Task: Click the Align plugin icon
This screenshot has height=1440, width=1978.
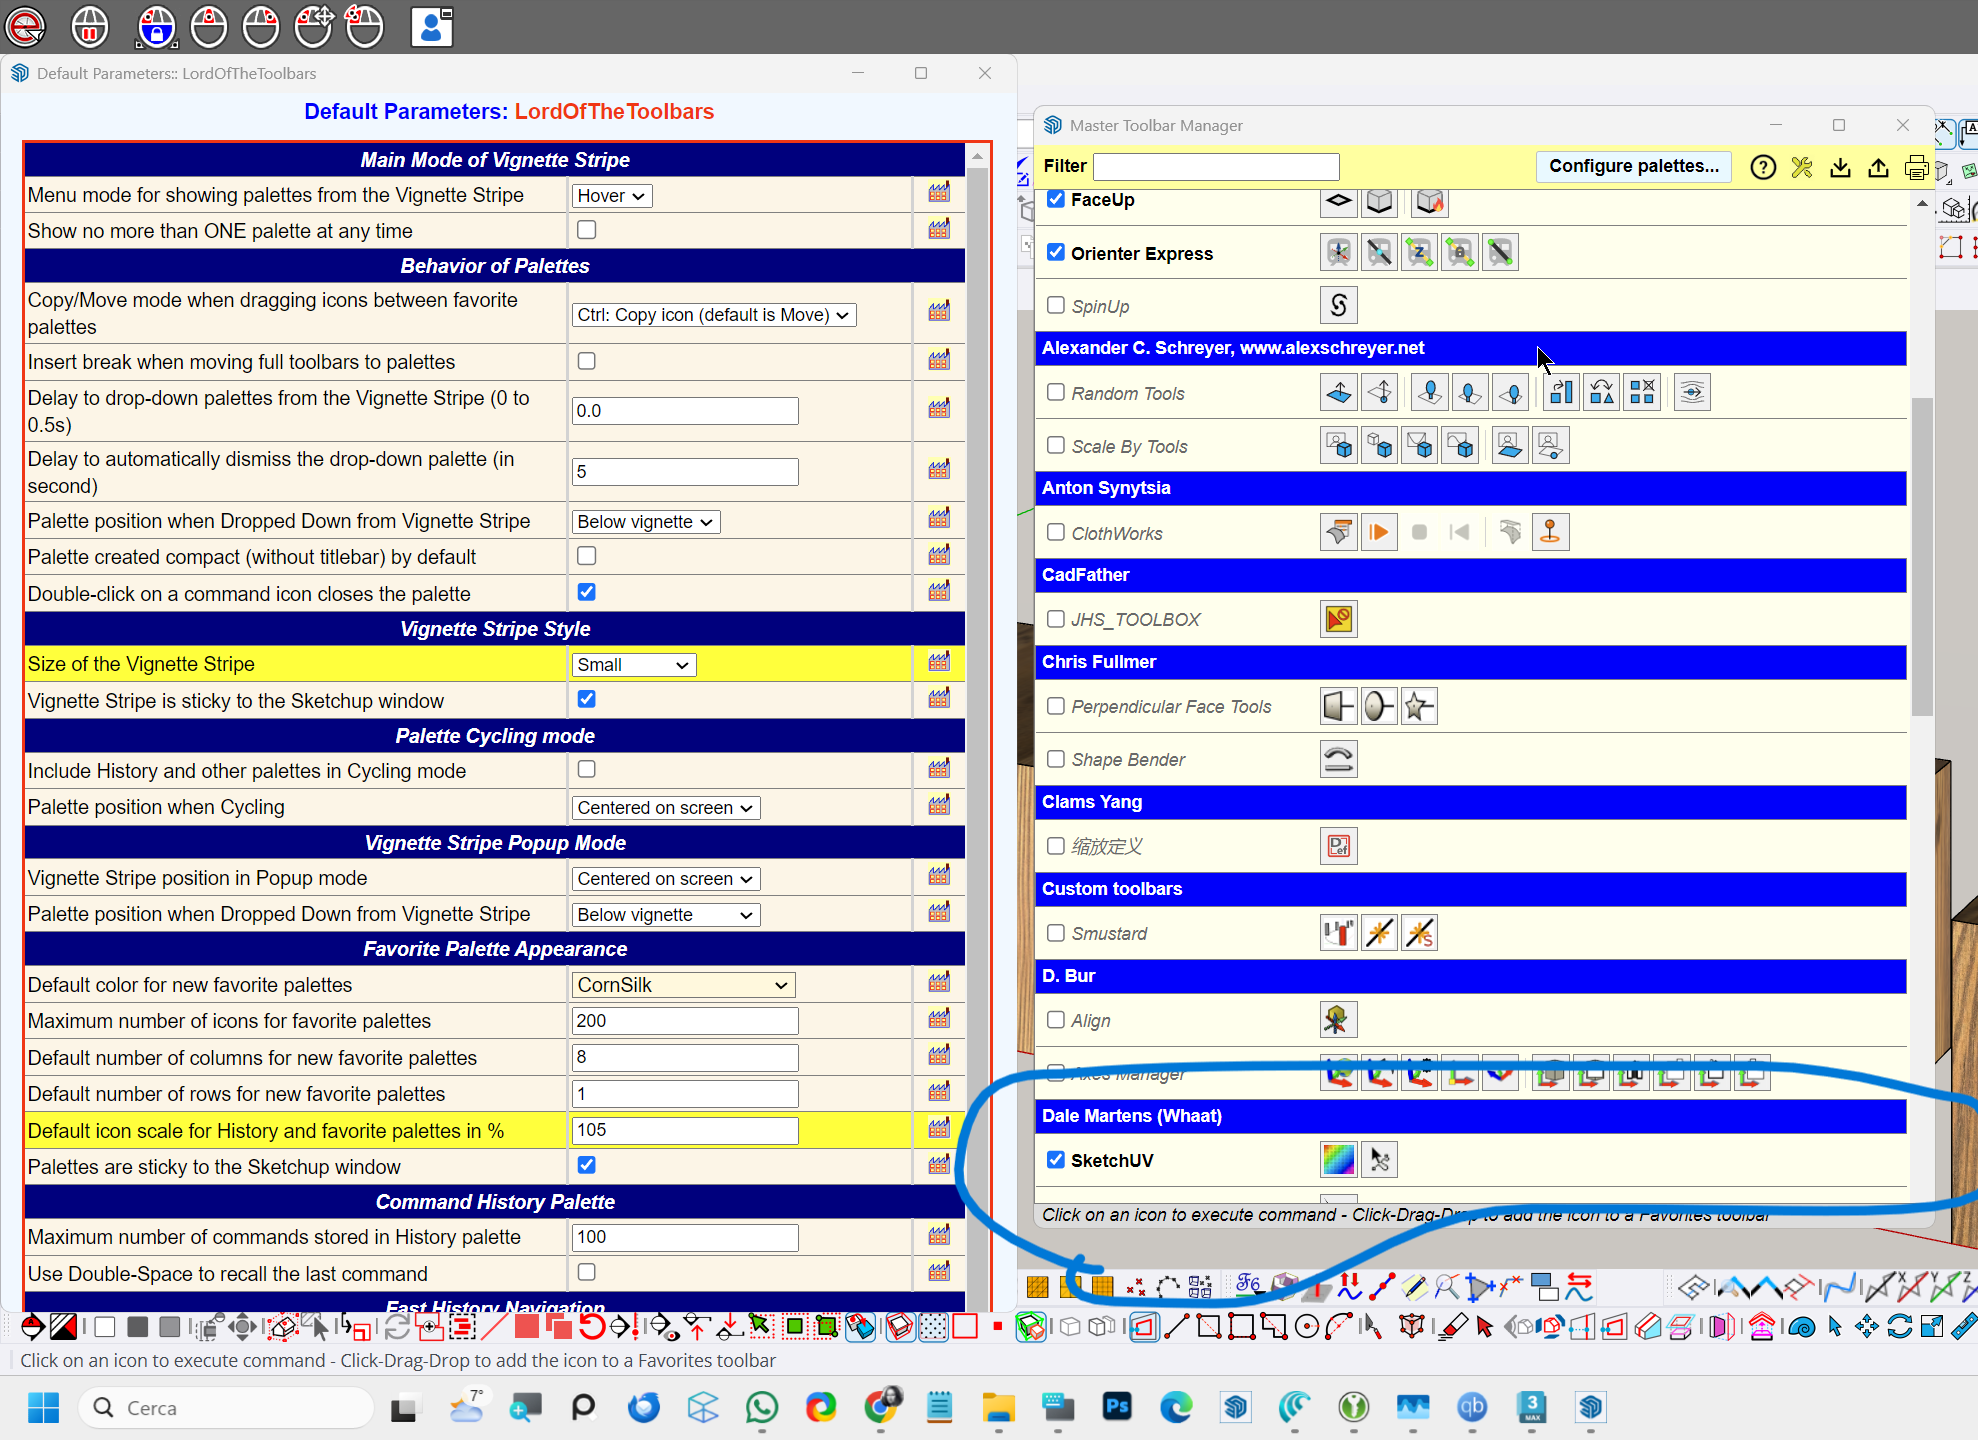Action: [1338, 1020]
